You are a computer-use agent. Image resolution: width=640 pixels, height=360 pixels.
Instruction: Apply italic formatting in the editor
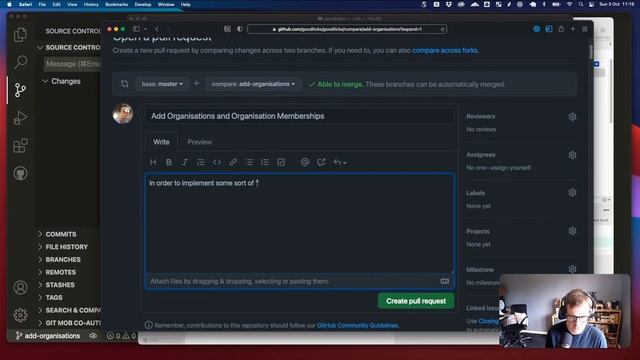[x=184, y=162]
